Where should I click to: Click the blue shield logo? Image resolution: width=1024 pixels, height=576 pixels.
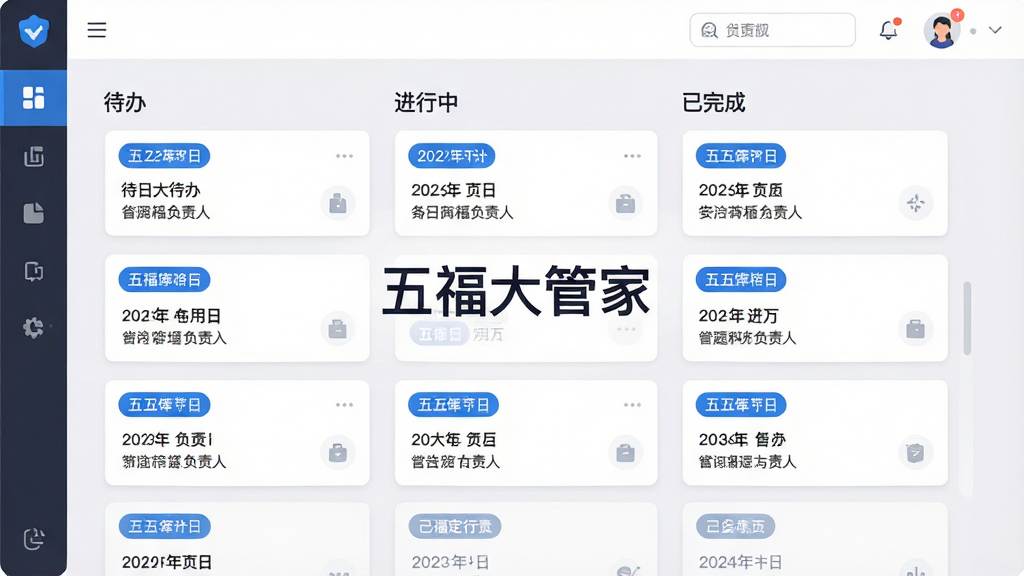pyautogui.click(x=33, y=31)
